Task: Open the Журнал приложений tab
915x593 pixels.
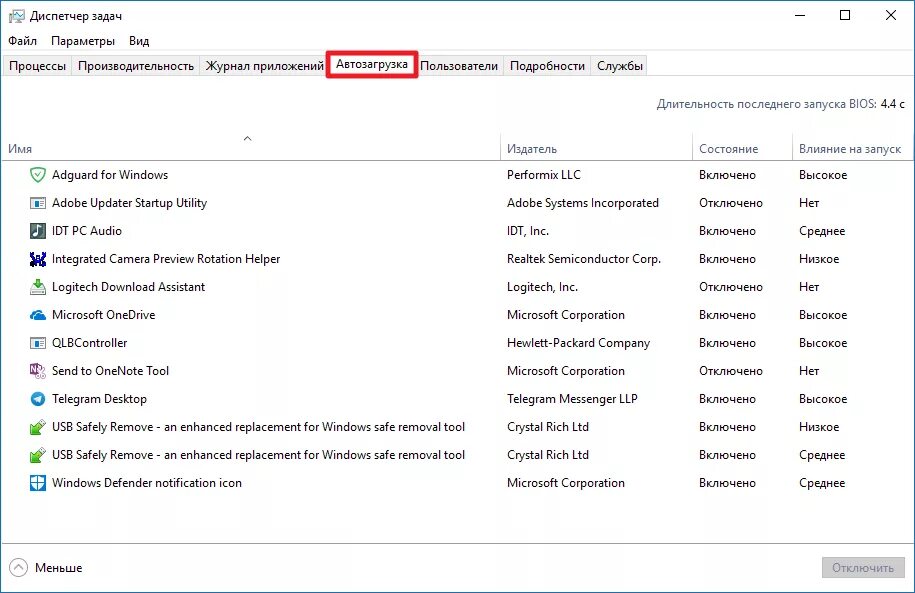Action: click(264, 66)
